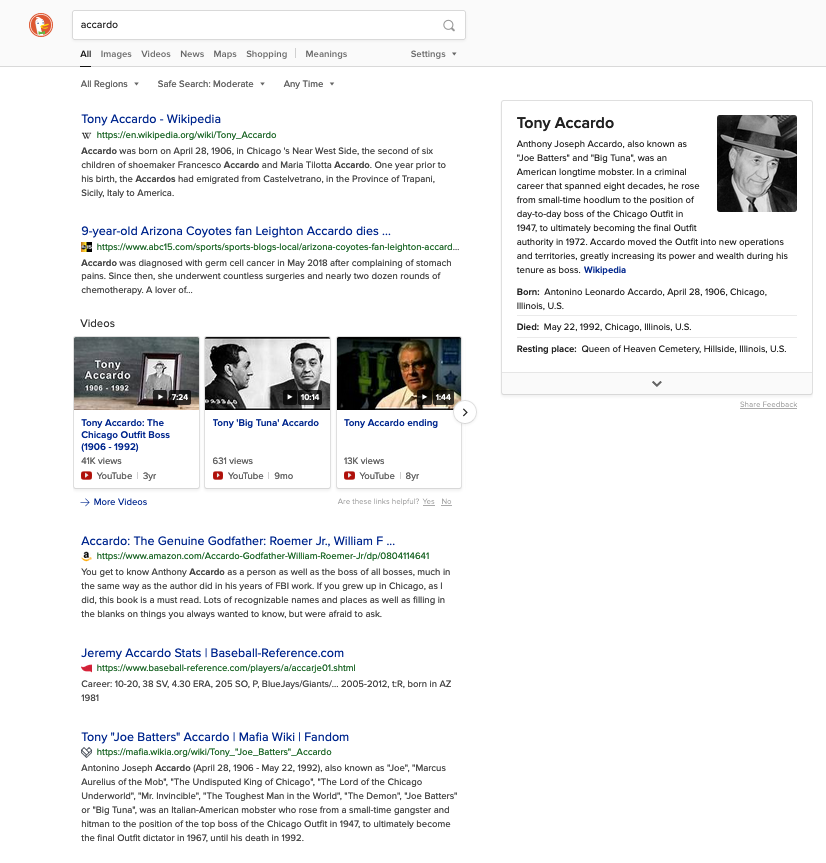Click the Mafia Wiki Fandom favicon

(x=86, y=752)
